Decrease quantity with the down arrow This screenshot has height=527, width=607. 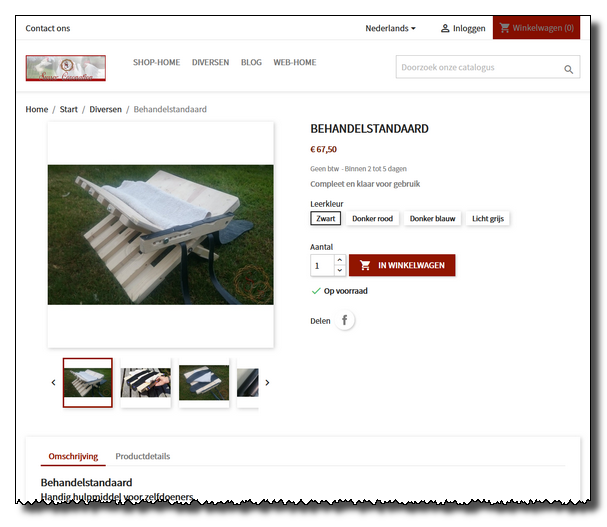340,270
